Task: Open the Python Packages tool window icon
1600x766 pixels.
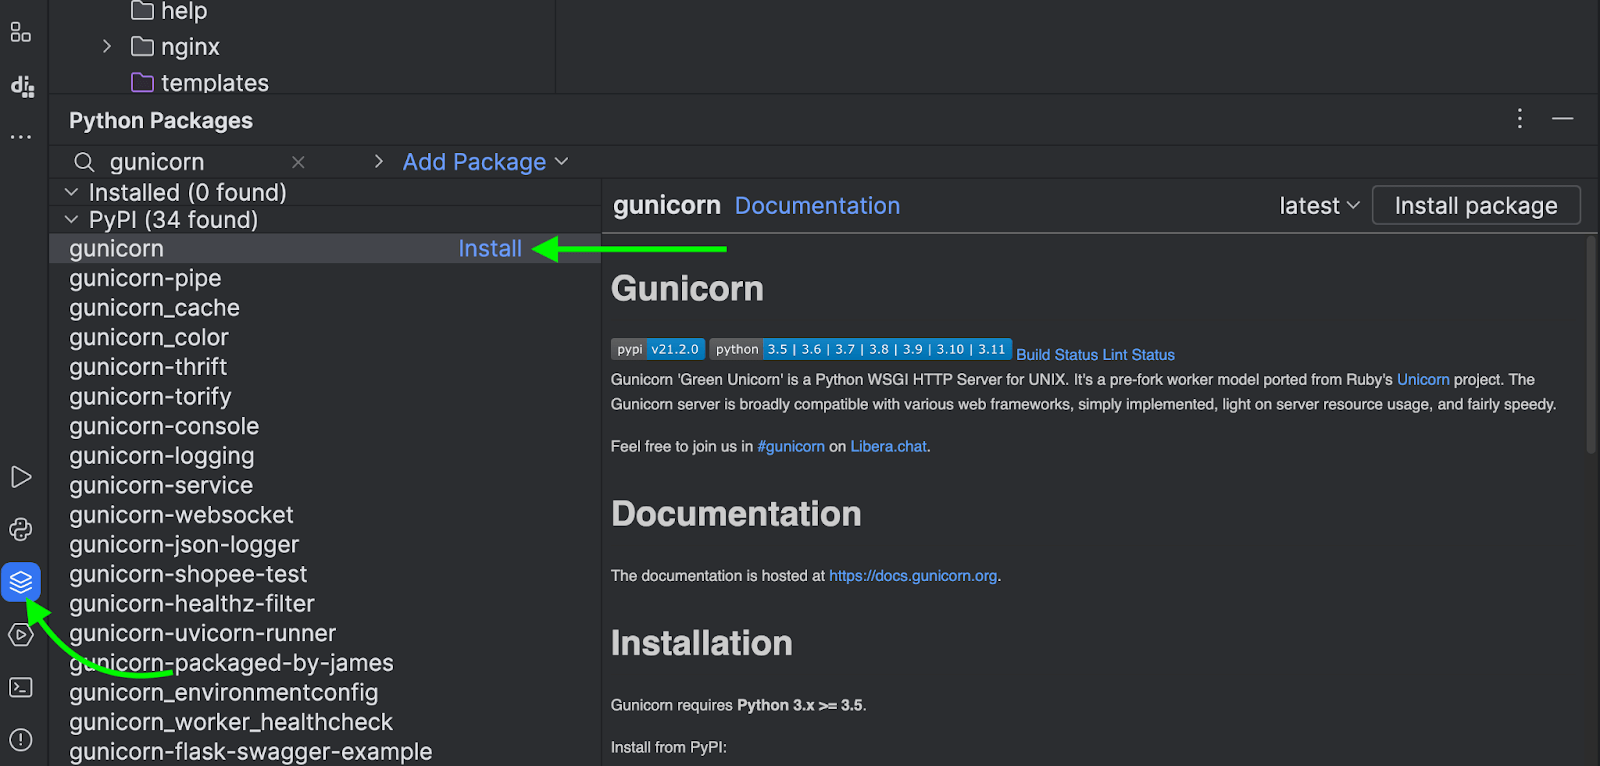Action: tap(21, 581)
